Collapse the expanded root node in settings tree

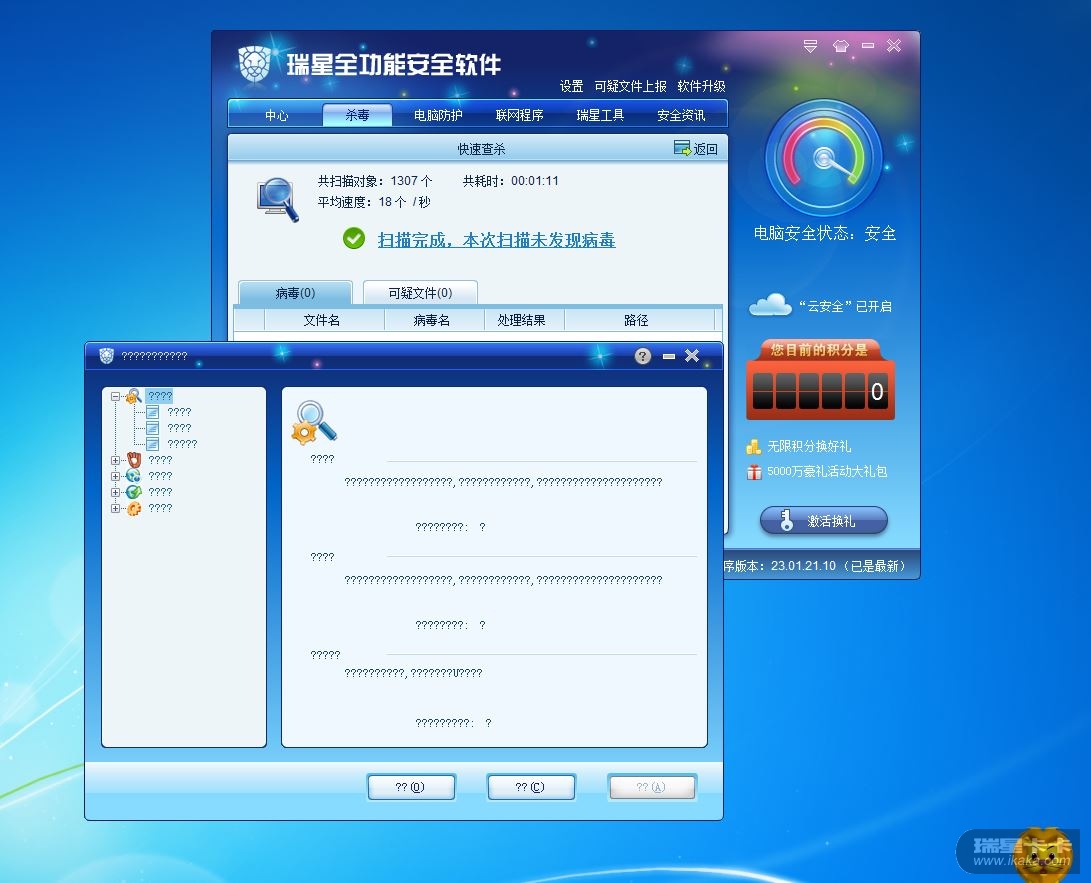[x=116, y=397]
